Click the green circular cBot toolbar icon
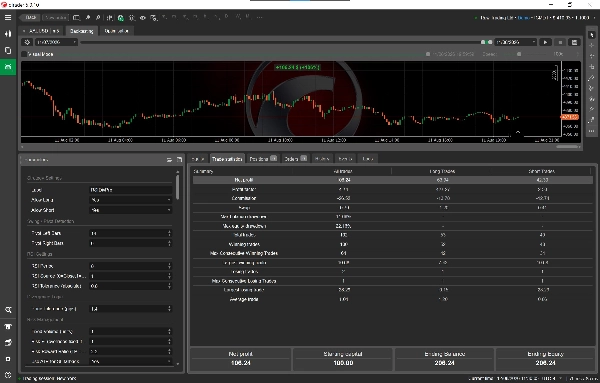Image resolution: width=600 pixels, height=383 pixels. [x=121, y=18]
